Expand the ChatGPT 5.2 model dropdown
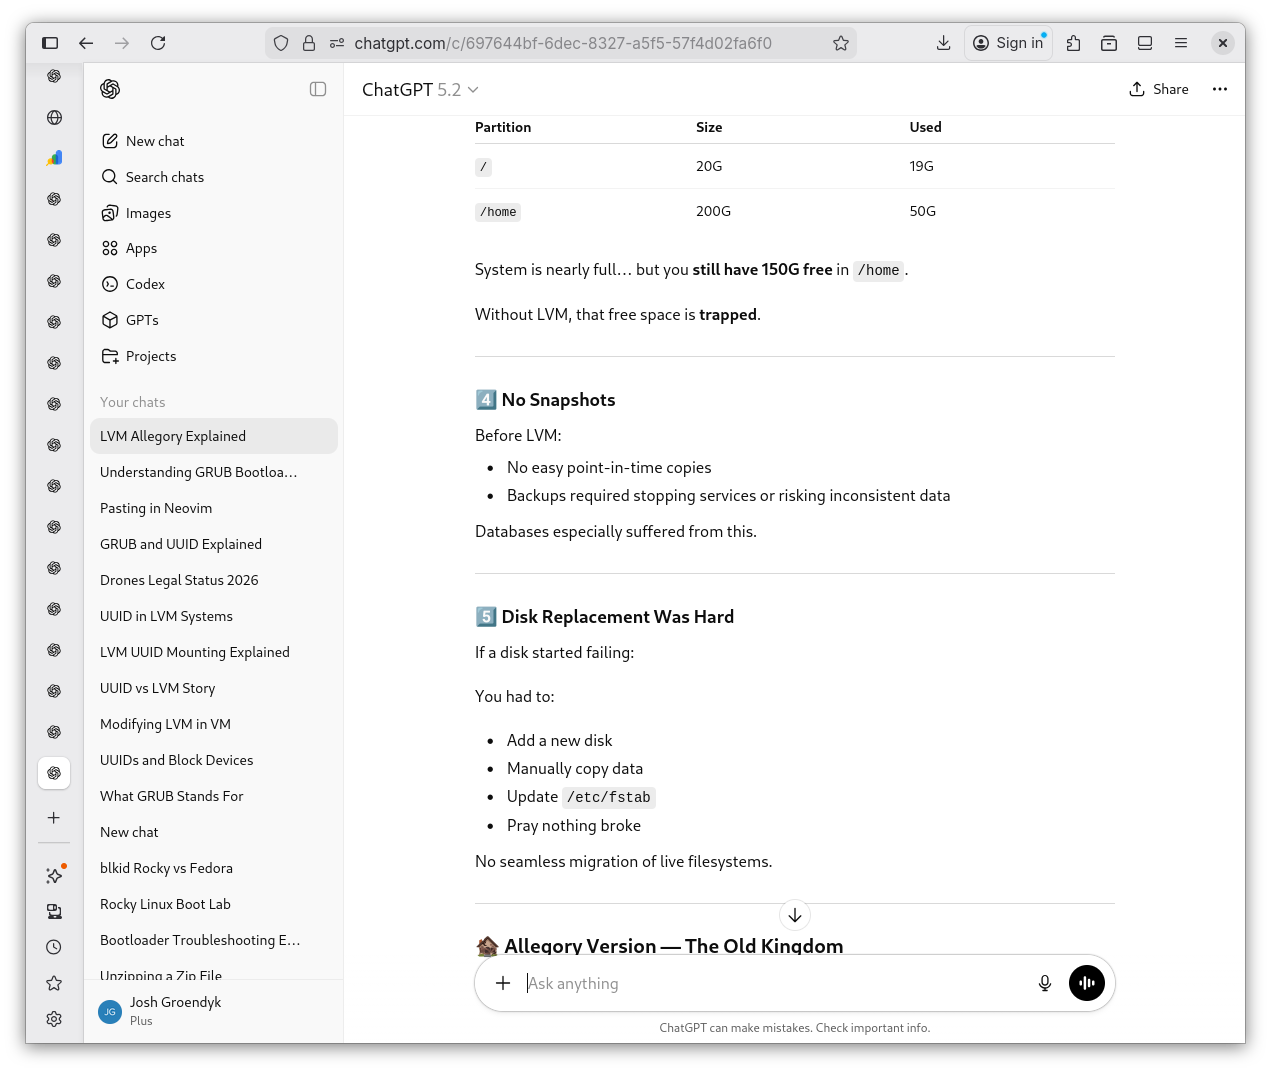 [420, 90]
